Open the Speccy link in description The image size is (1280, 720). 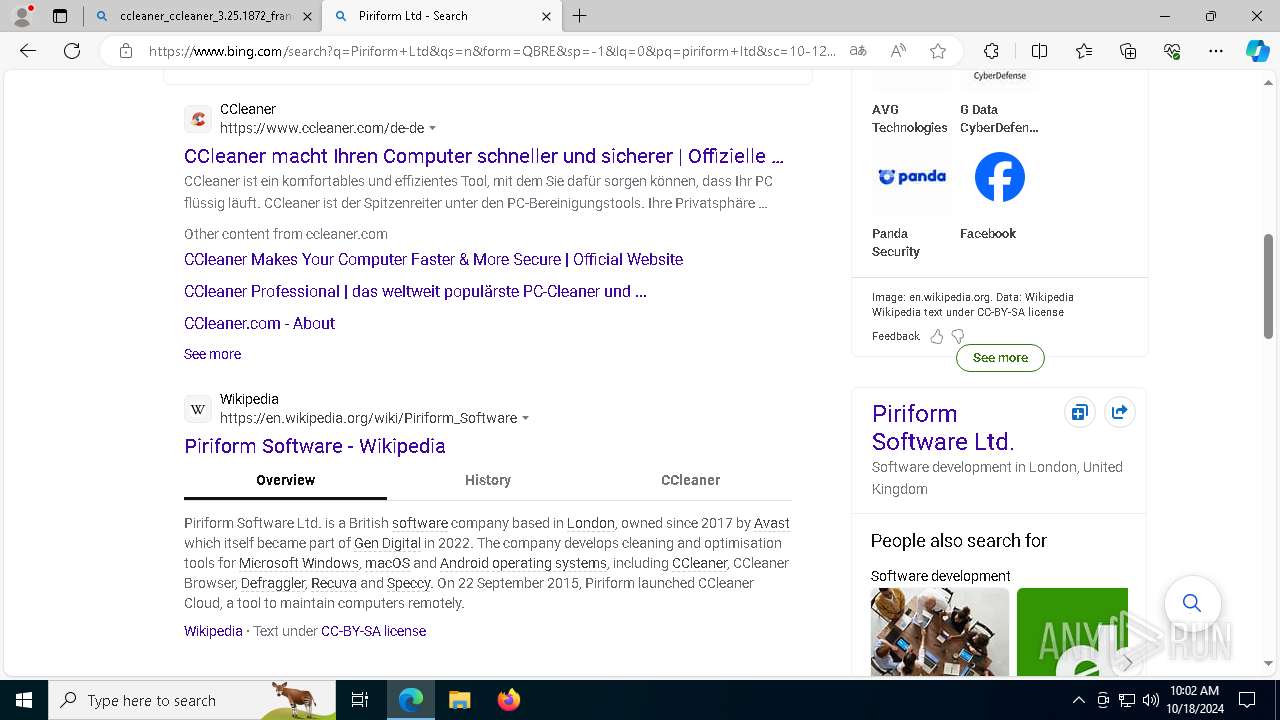click(409, 583)
